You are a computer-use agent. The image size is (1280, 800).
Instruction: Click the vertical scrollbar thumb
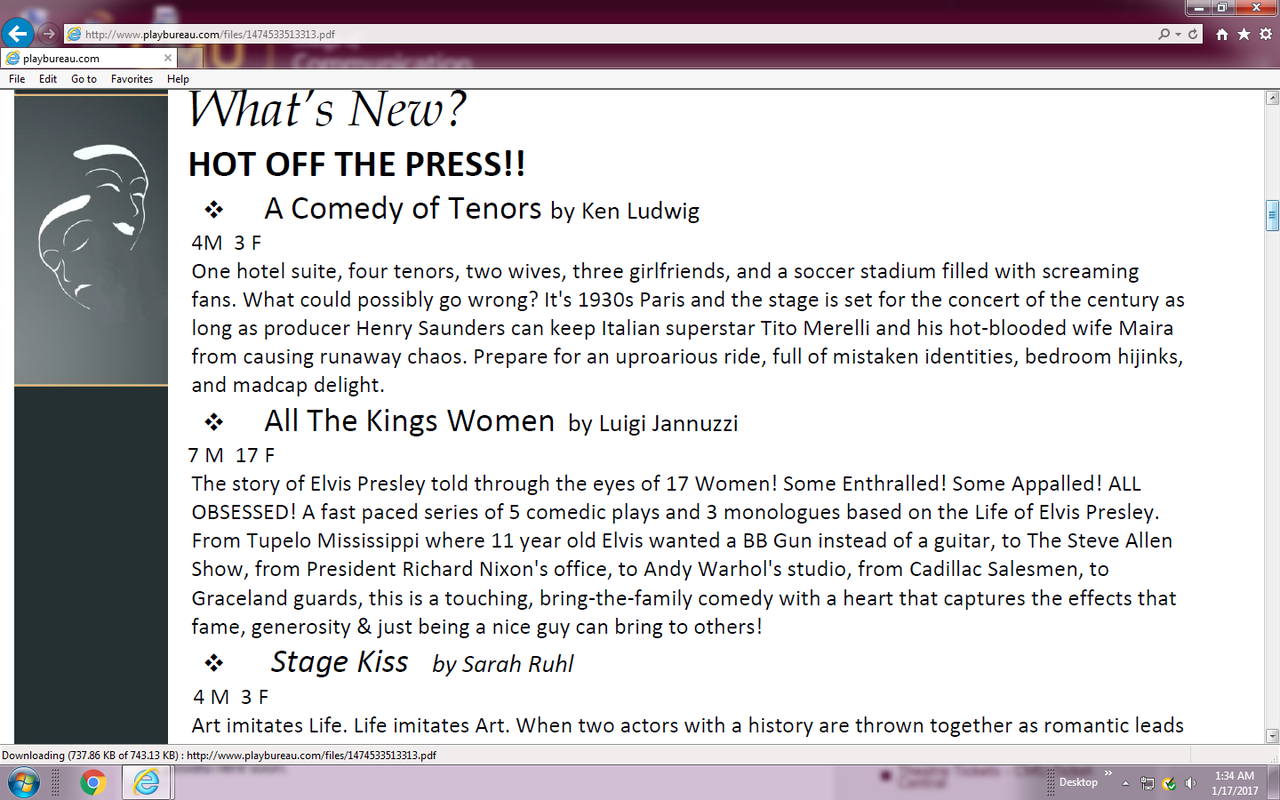1272,215
